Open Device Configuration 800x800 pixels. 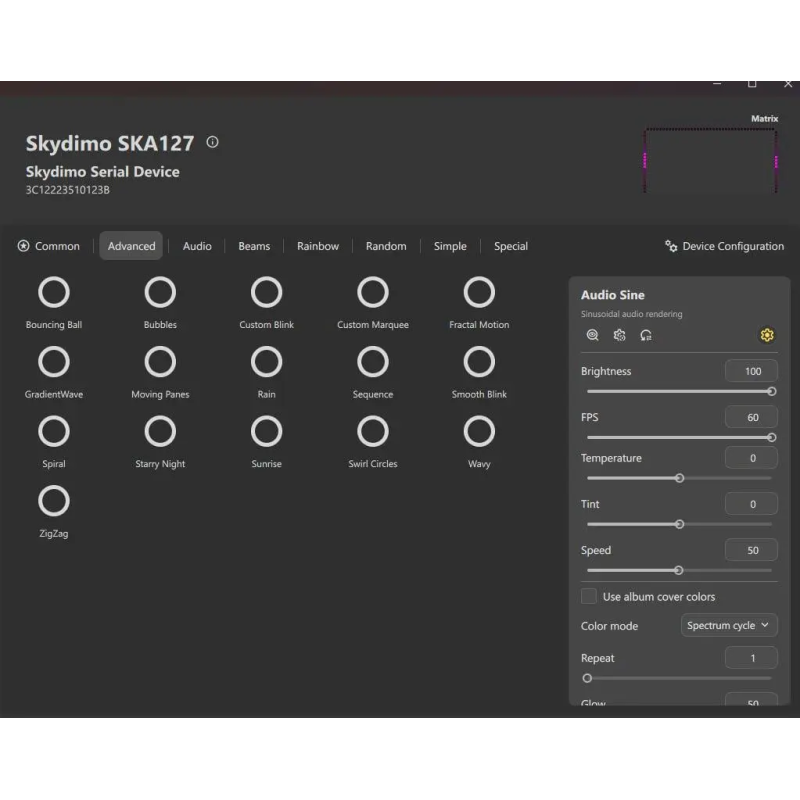[724, 246]
